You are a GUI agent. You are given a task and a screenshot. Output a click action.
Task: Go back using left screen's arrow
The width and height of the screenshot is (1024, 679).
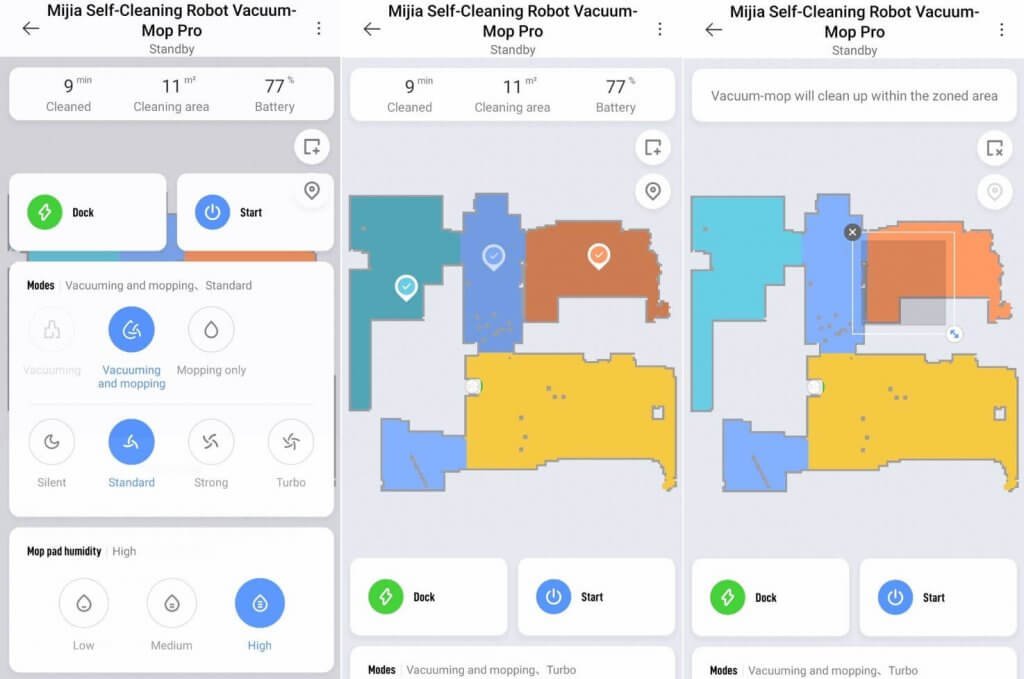[x=31, y=28]
